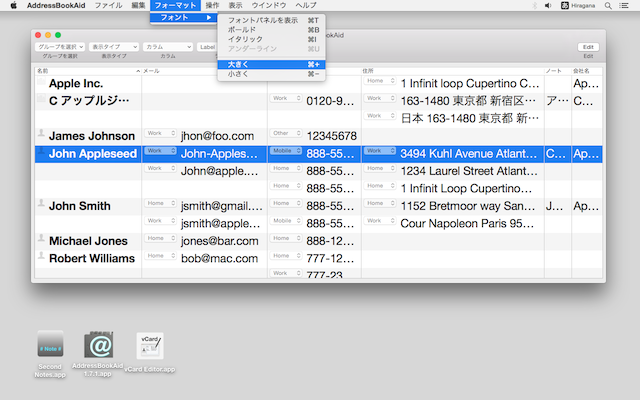Change Home label of 1 Infinit loop address
This screenshot has height=400, width=640.
[x=380, y=81]
